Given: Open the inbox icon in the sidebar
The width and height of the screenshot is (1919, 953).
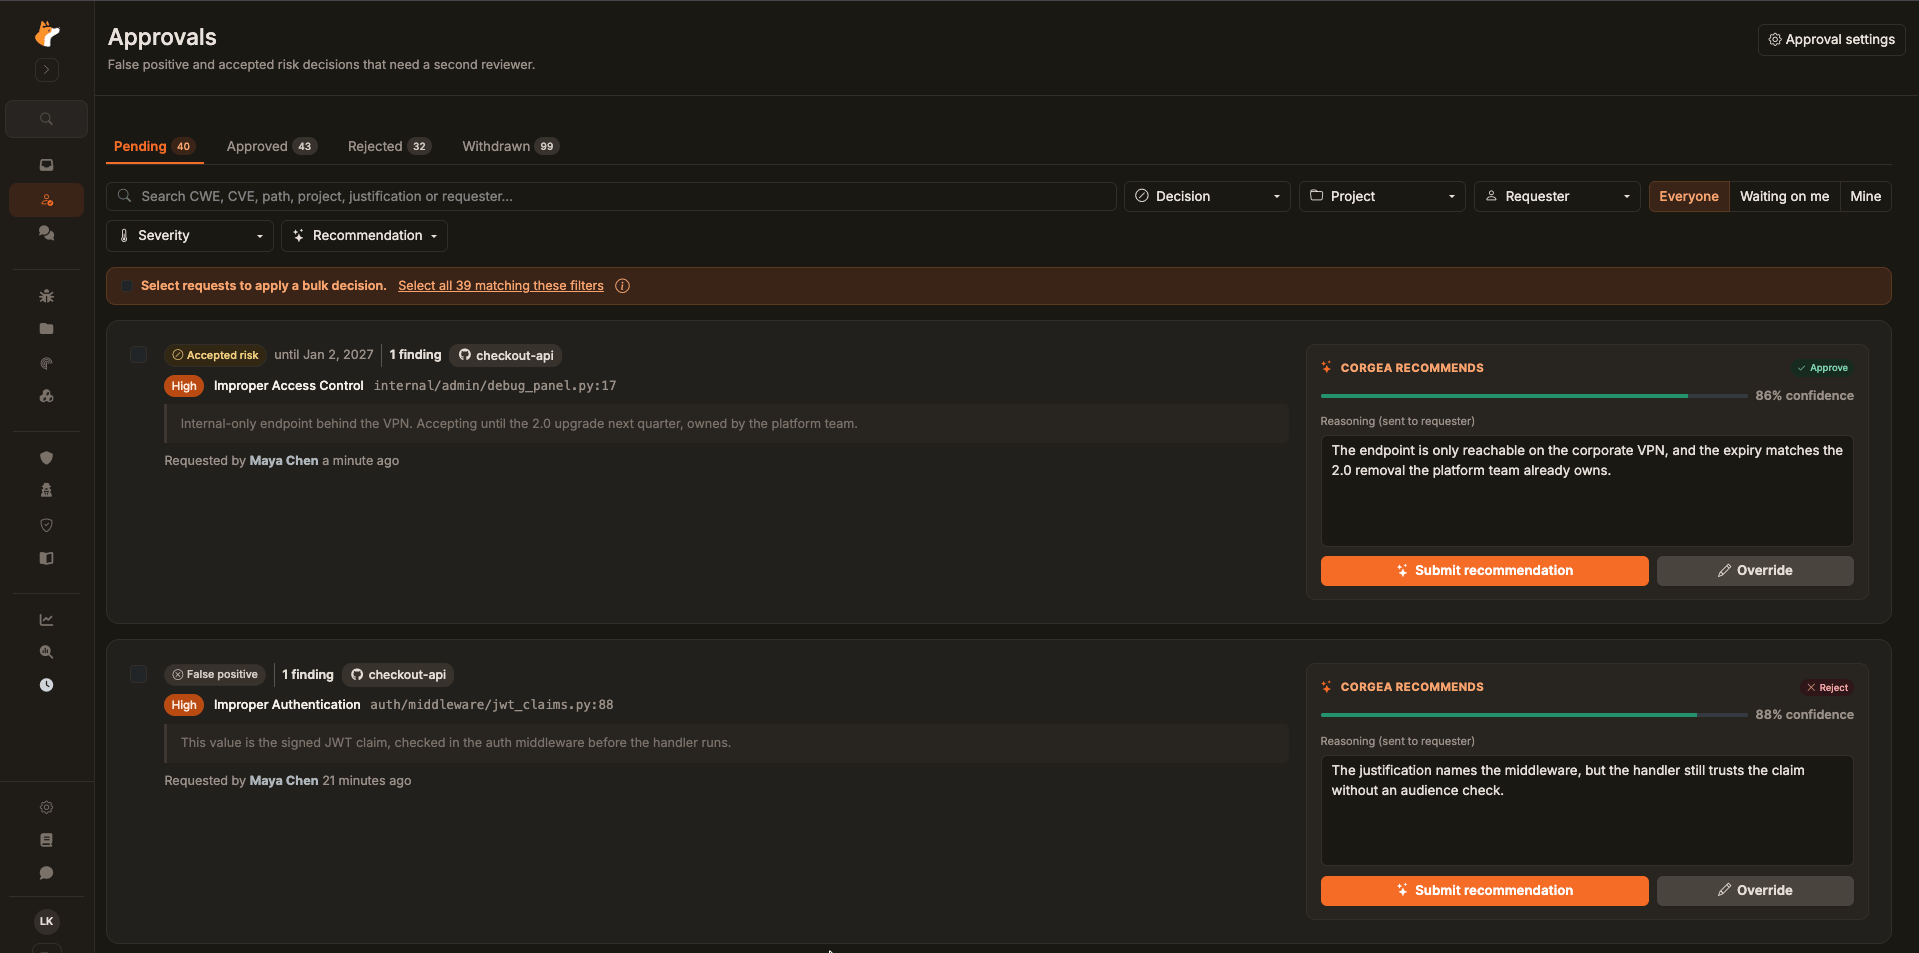Looking at the screenshot, I should click(x=46, y=165).
